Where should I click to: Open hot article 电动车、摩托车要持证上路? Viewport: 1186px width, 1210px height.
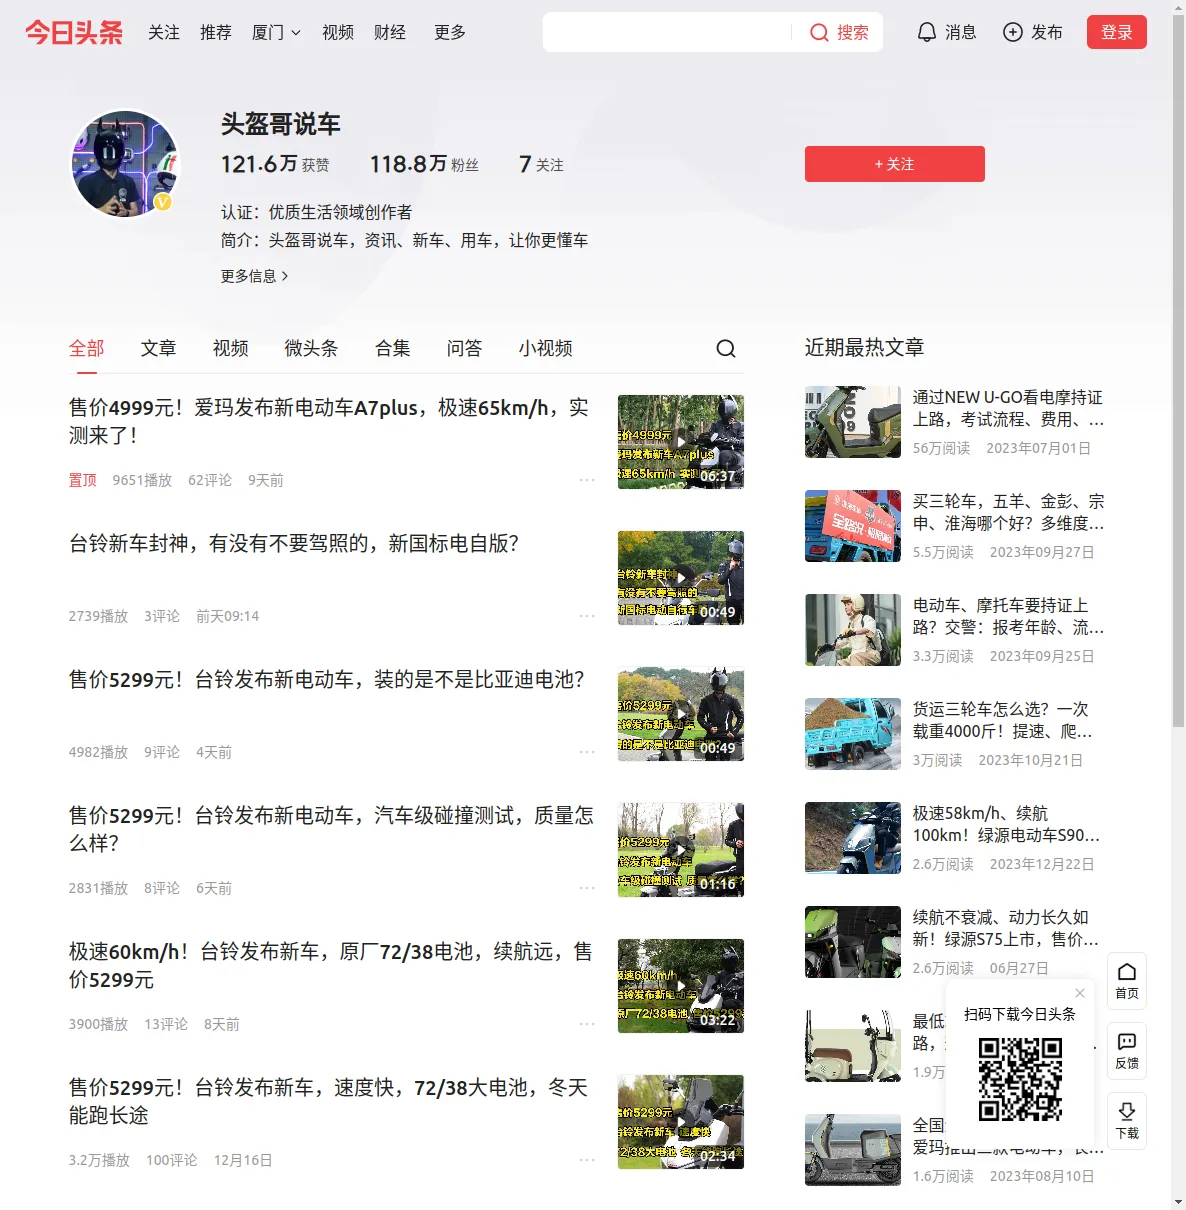[1008, 616]
